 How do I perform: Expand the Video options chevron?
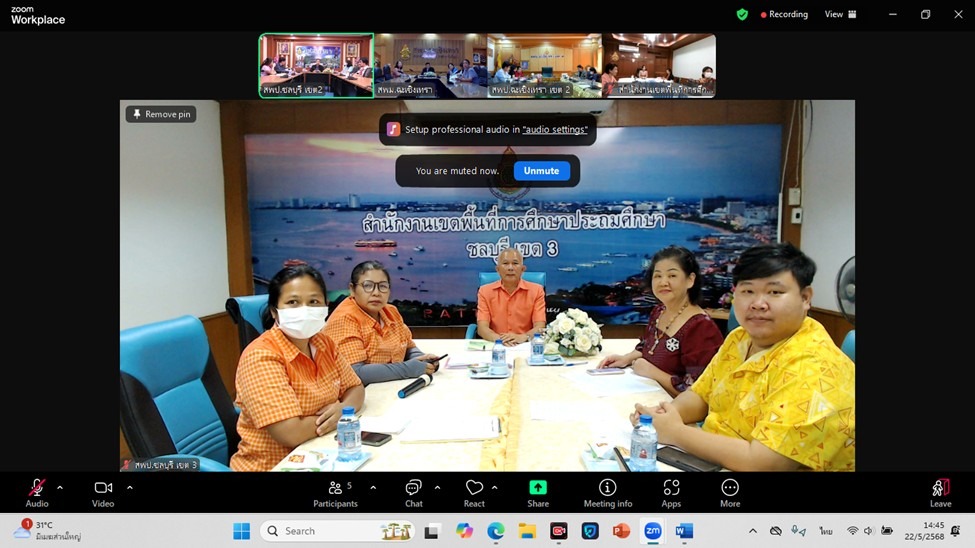coord(129,488)
